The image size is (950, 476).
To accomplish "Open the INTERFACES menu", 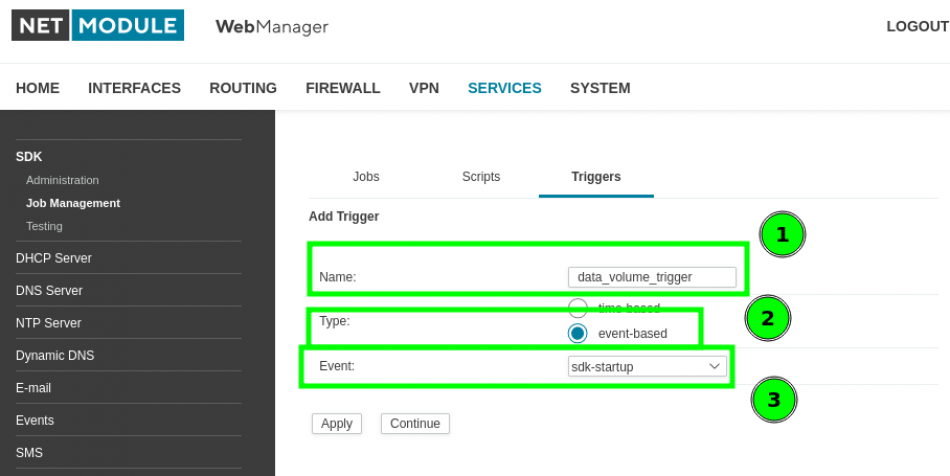I will pyautogui.click(x=134, y=88).
